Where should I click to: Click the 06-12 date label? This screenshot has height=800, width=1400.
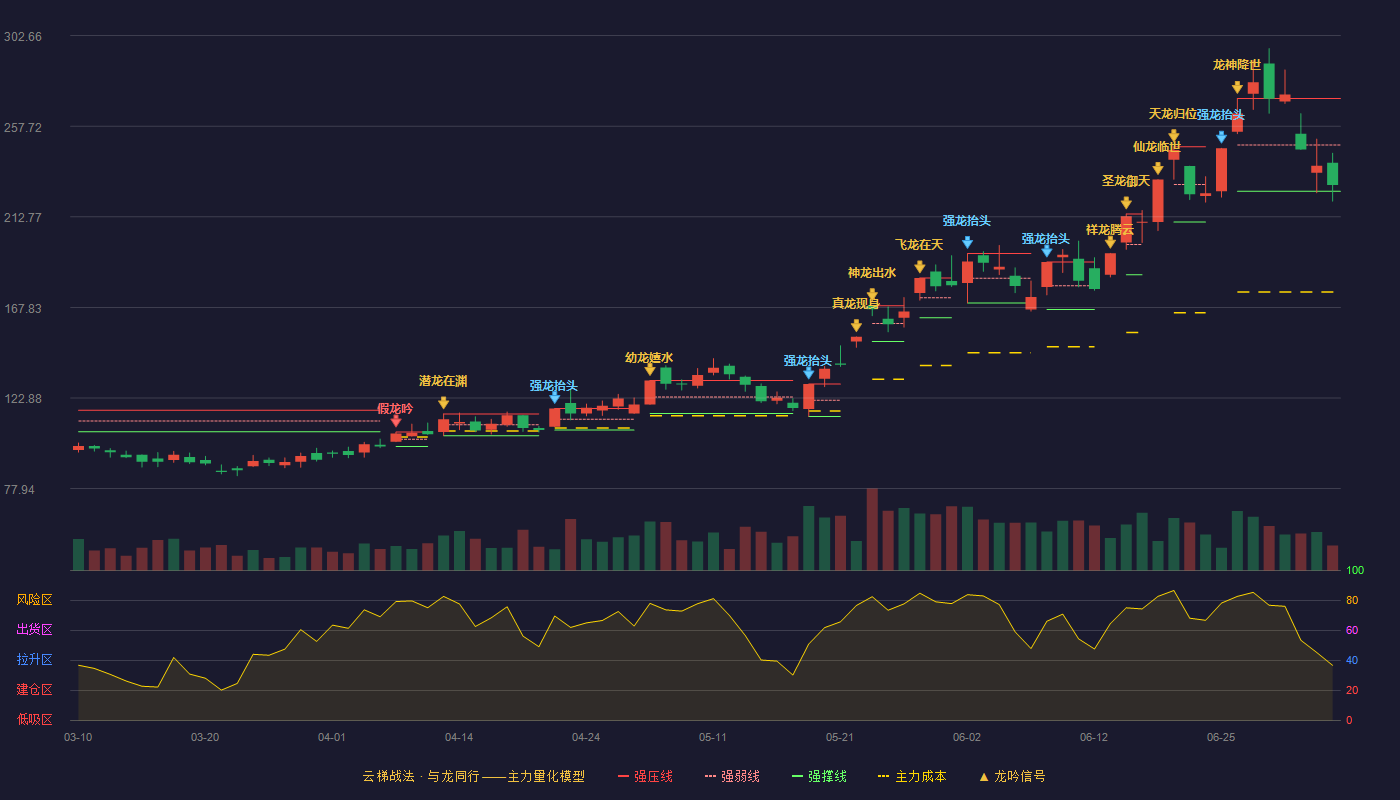coord(1094,737)
